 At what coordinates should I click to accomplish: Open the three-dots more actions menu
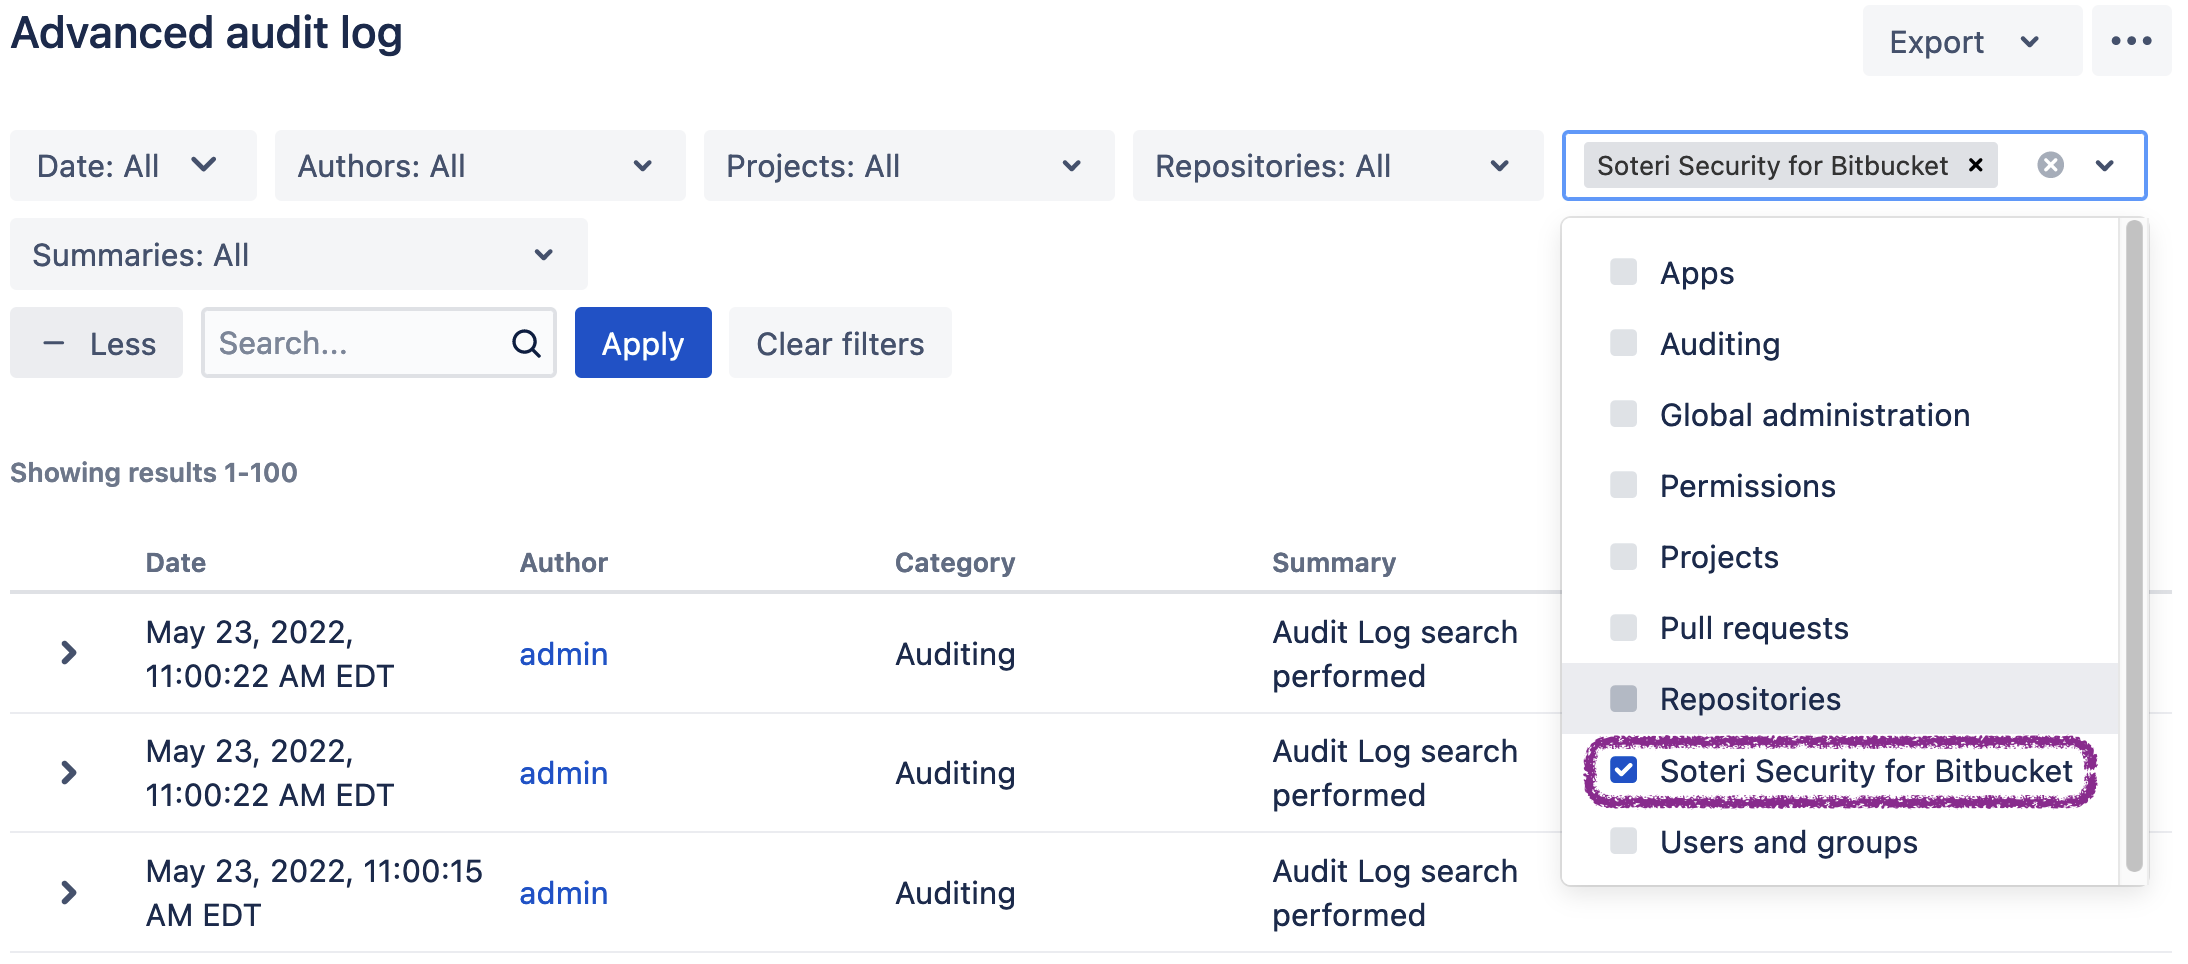2130,41
